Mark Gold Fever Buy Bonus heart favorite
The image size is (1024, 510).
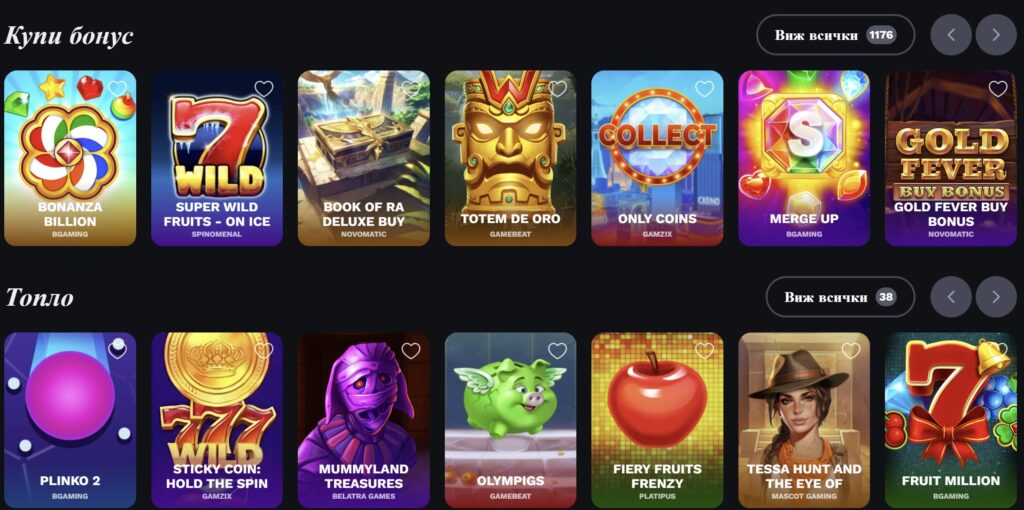pyautogui.click(x=998, y=89)
